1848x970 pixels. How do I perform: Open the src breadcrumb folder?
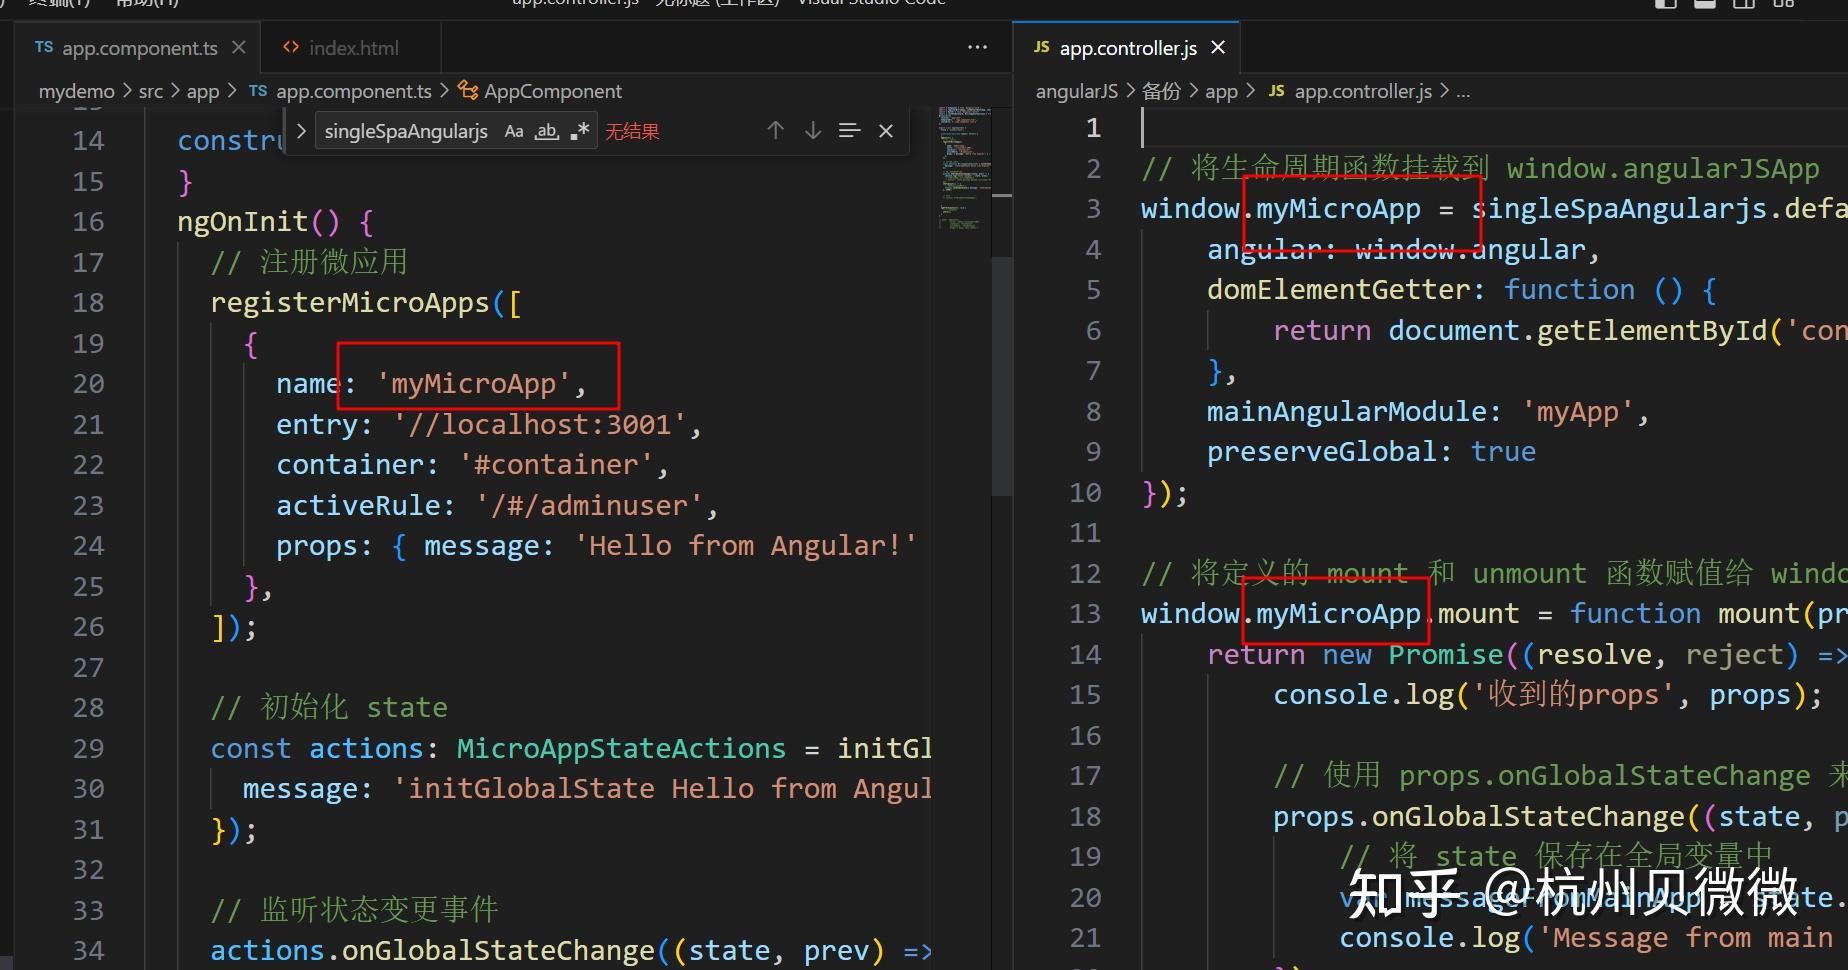click(151, 91)
